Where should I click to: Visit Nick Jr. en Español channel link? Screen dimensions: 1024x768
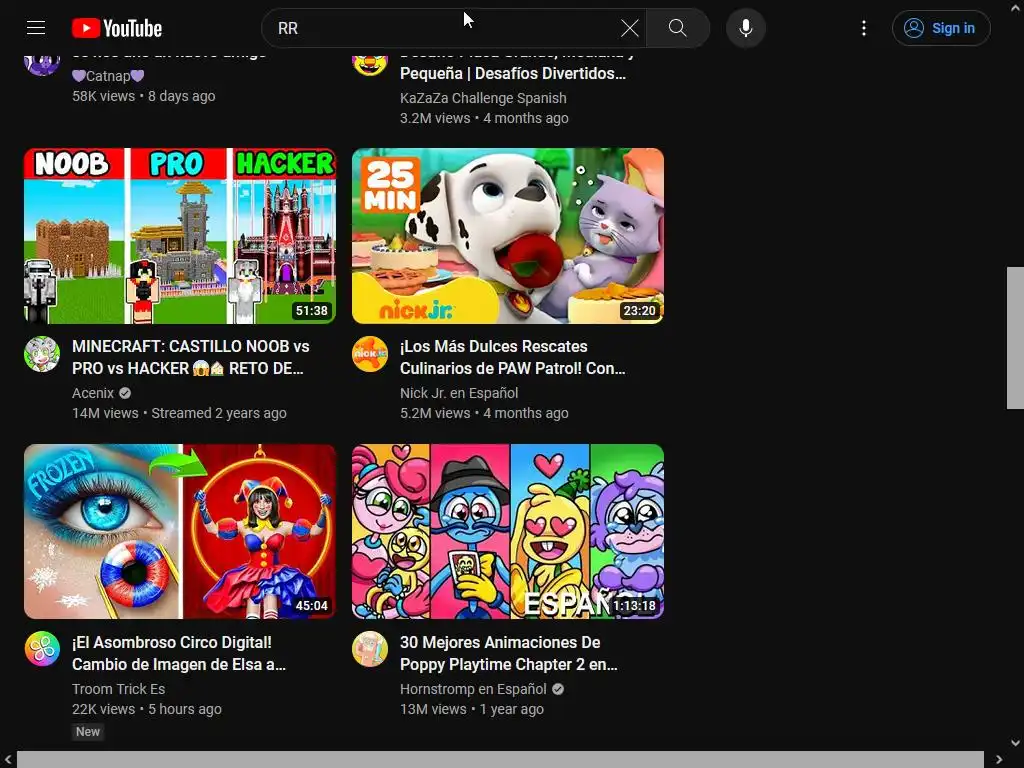click(459, 393)
